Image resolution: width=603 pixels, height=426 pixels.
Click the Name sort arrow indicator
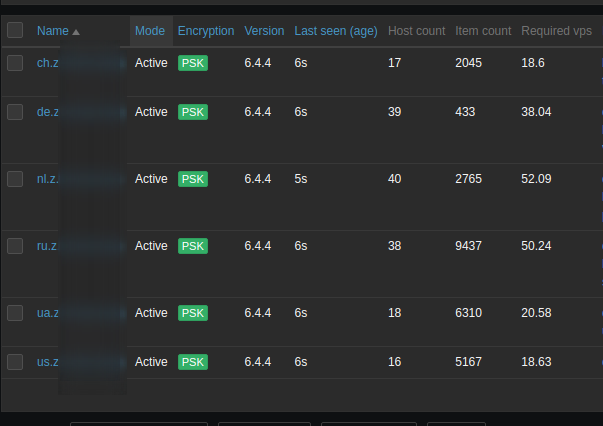click(76, 32)
